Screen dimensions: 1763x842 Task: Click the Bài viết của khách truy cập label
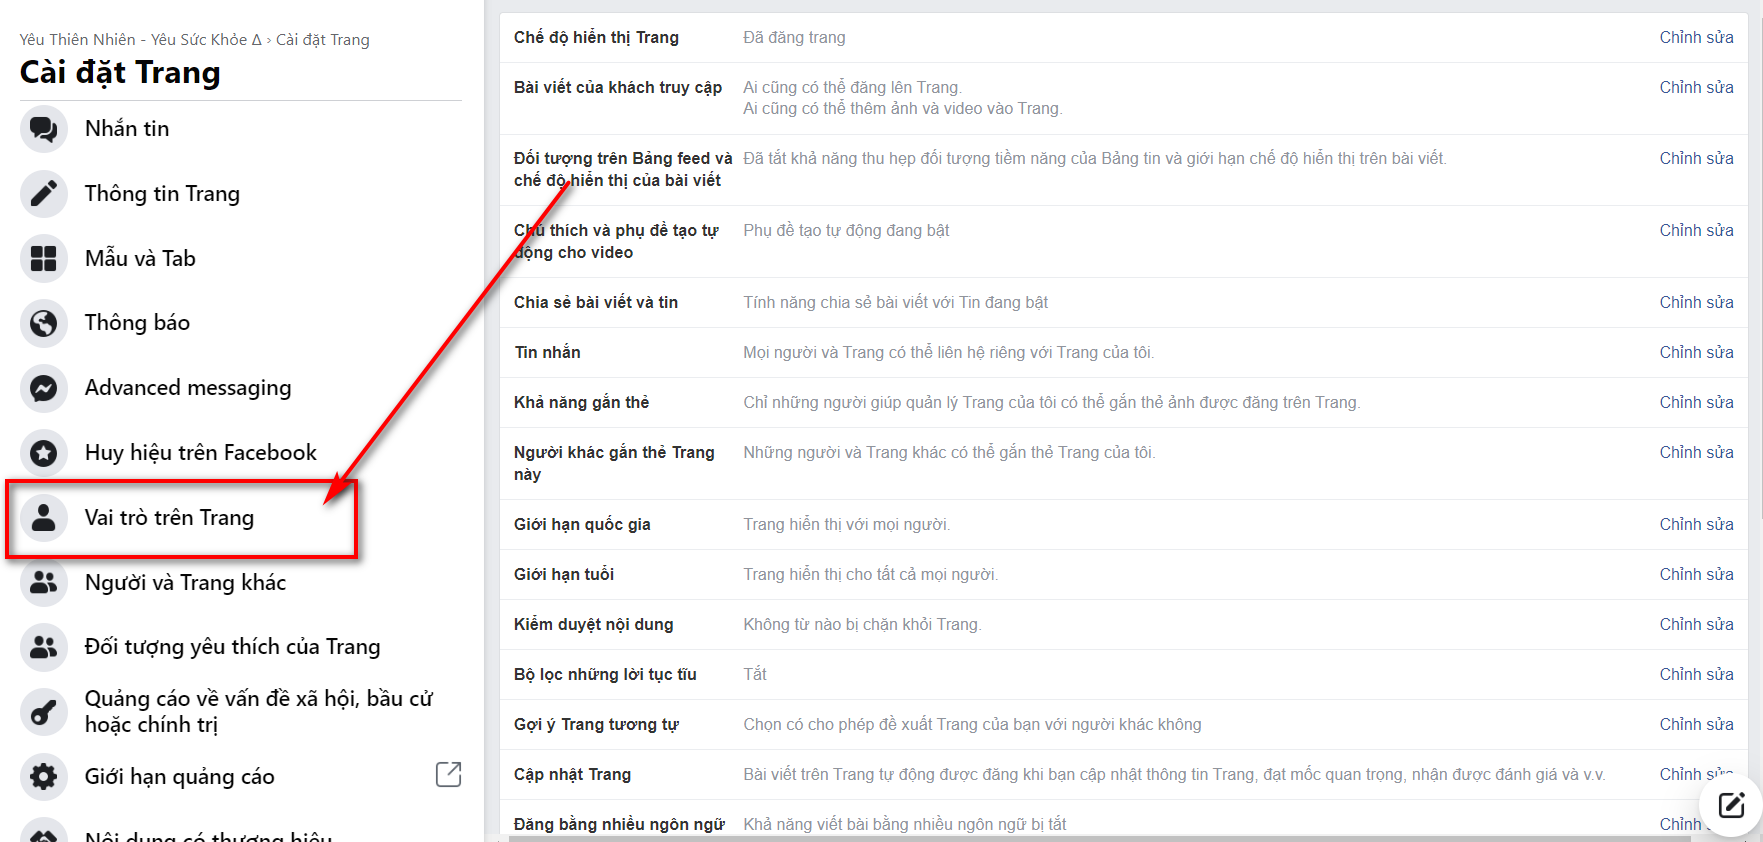618,88
